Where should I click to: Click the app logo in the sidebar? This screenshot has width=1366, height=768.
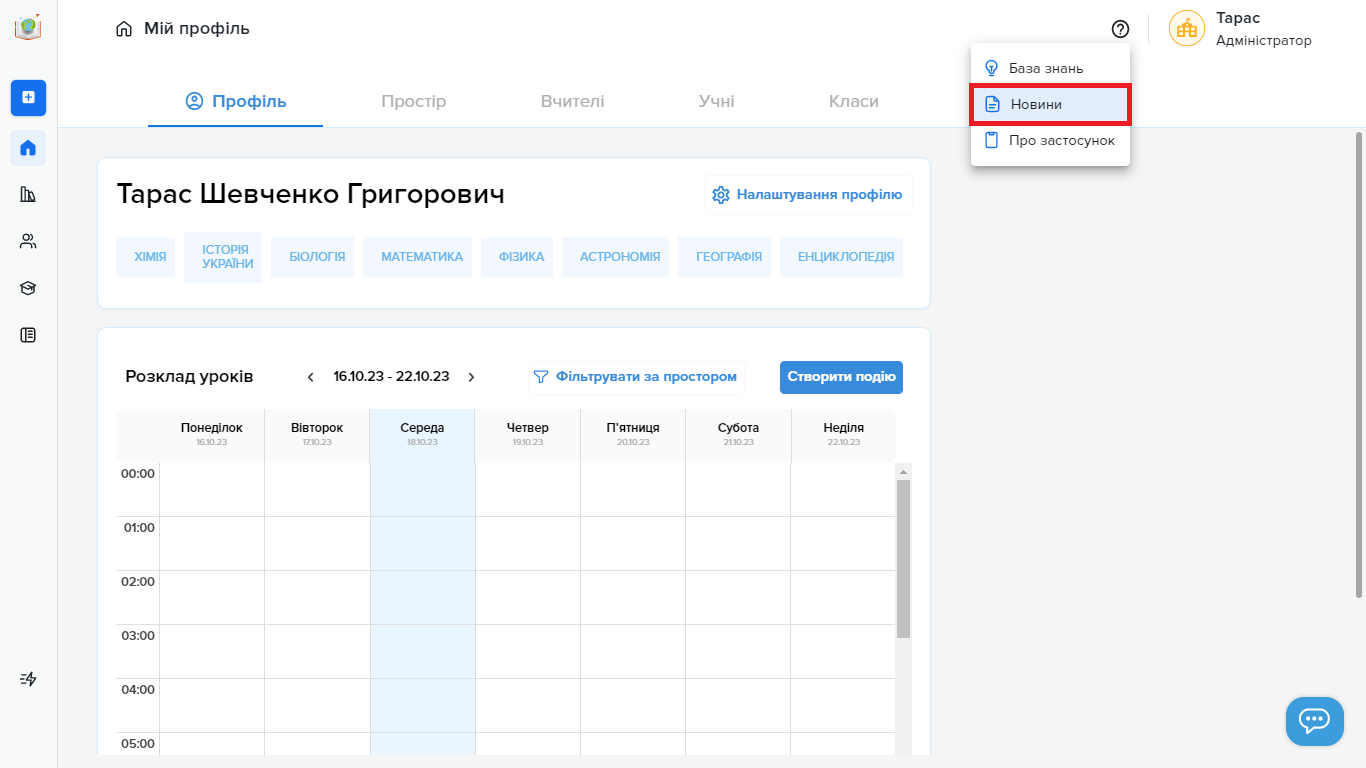pyautogui.click(x=28, y=28)
